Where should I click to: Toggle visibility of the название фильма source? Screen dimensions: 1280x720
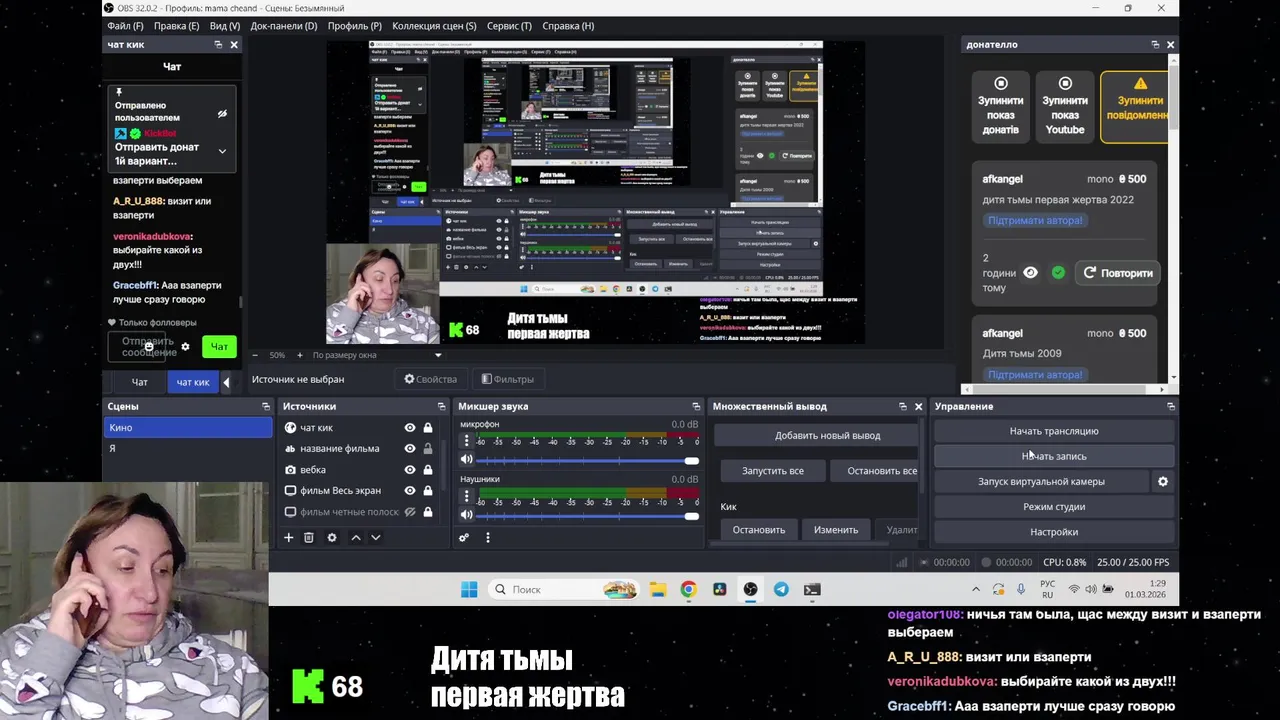pyautogui.click(x=410, y=449)
